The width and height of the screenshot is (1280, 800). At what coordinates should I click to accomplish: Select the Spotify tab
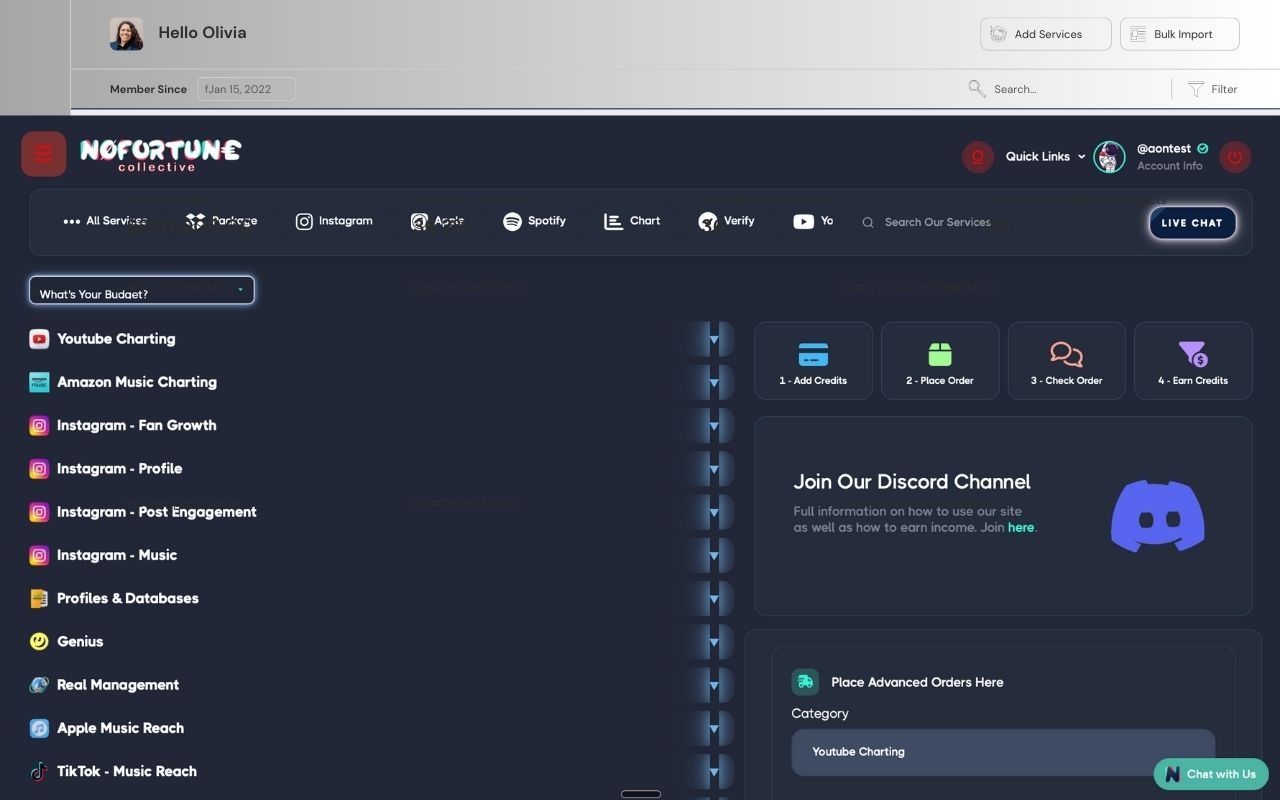[534, 221]
